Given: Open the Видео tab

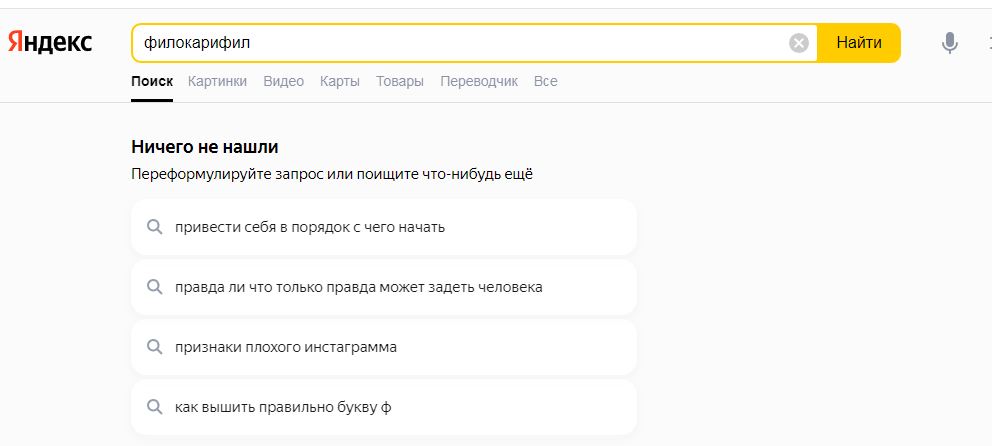Looking at the screenshot, I should pos(283,81).
